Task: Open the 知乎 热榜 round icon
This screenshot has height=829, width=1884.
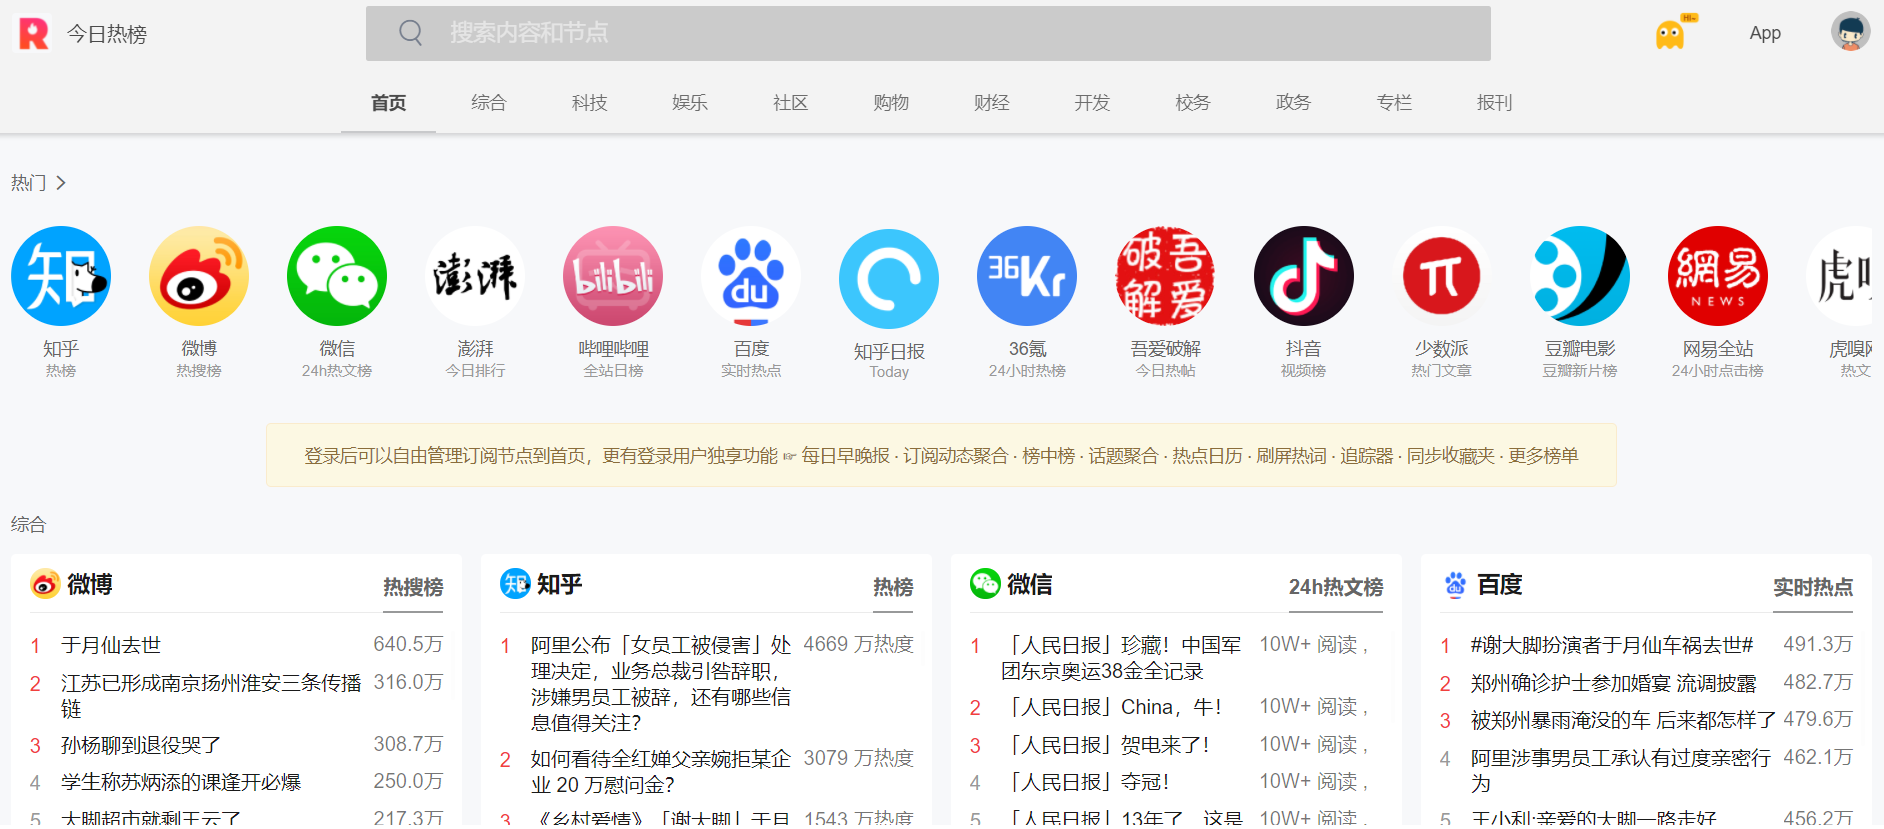Action: coord(61,276)
